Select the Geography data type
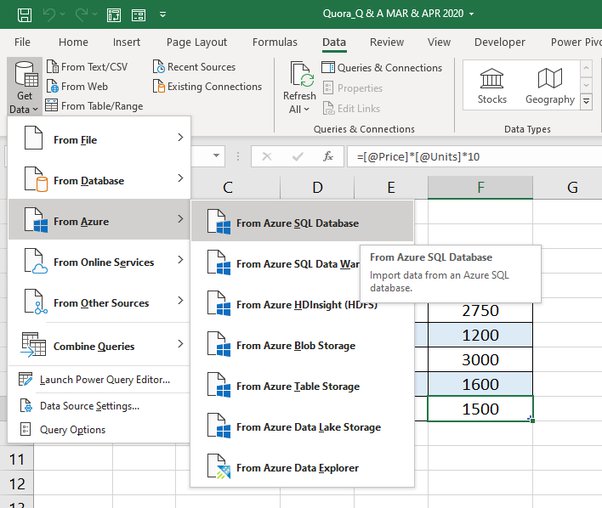602x508 pixels. tap(550, 86)
